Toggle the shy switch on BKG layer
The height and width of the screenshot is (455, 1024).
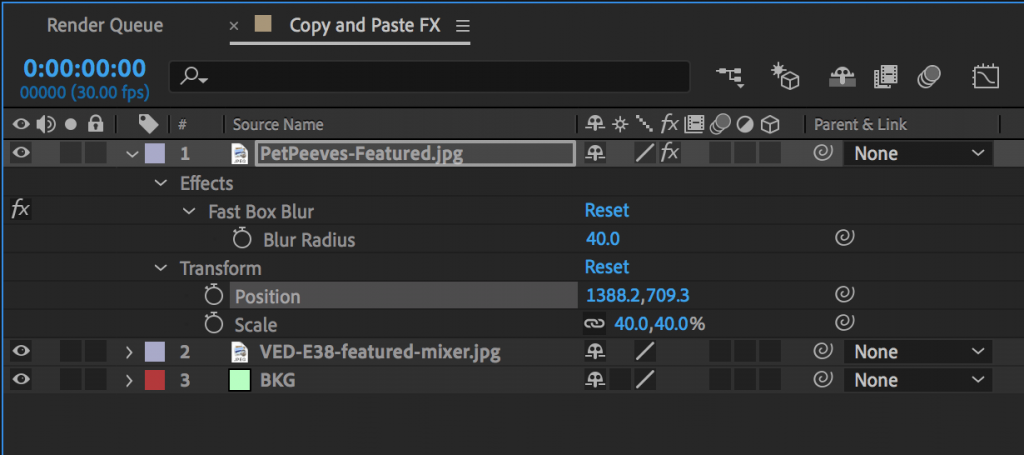(x=594, y=380)
